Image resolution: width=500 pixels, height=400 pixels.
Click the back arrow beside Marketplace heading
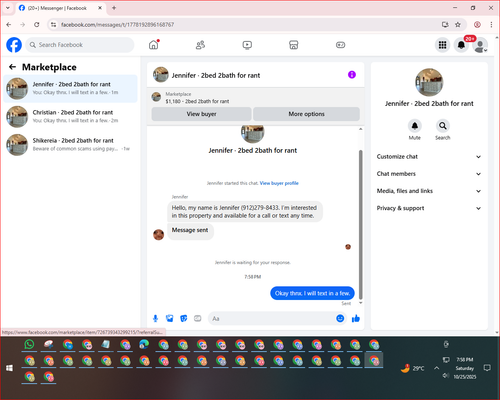[x=12, y=67]
